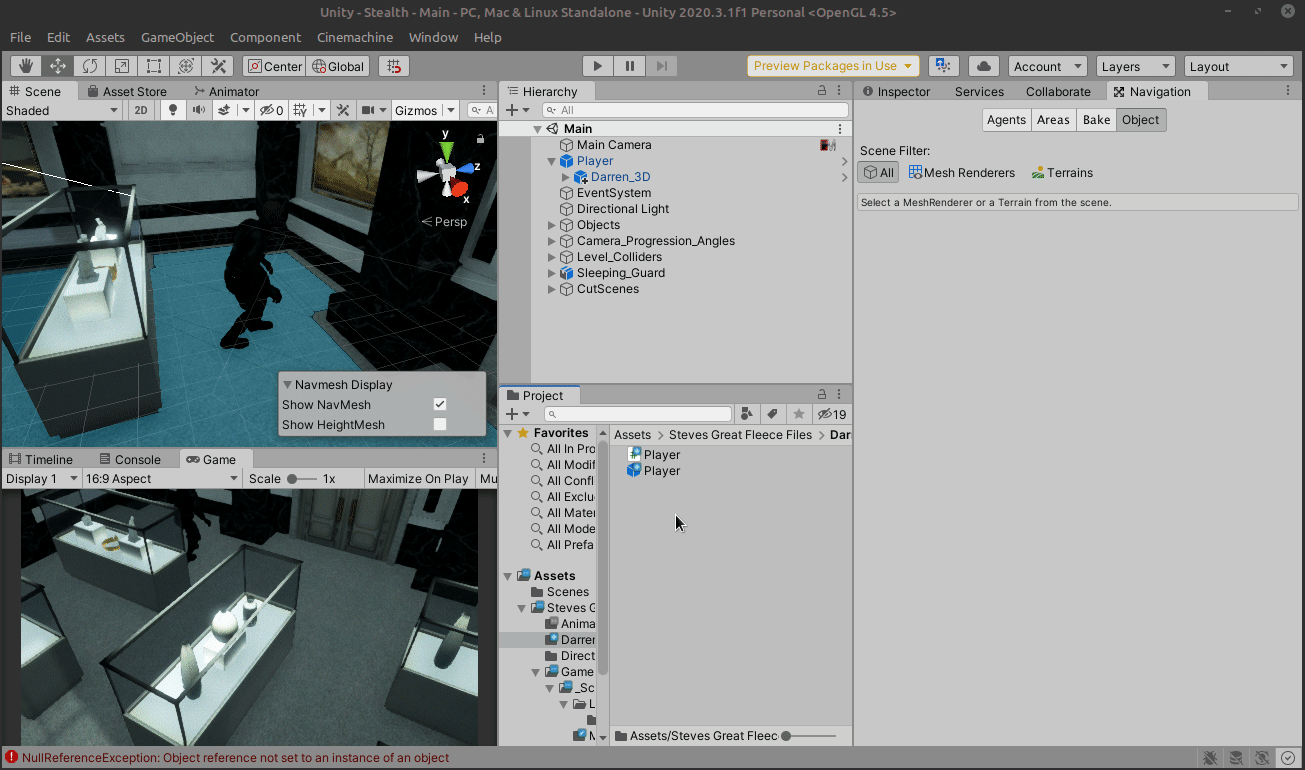Open the 16:9 Aspect dropdown
Viewport: 1305px width, 770px height.
[x=162, y=478]
